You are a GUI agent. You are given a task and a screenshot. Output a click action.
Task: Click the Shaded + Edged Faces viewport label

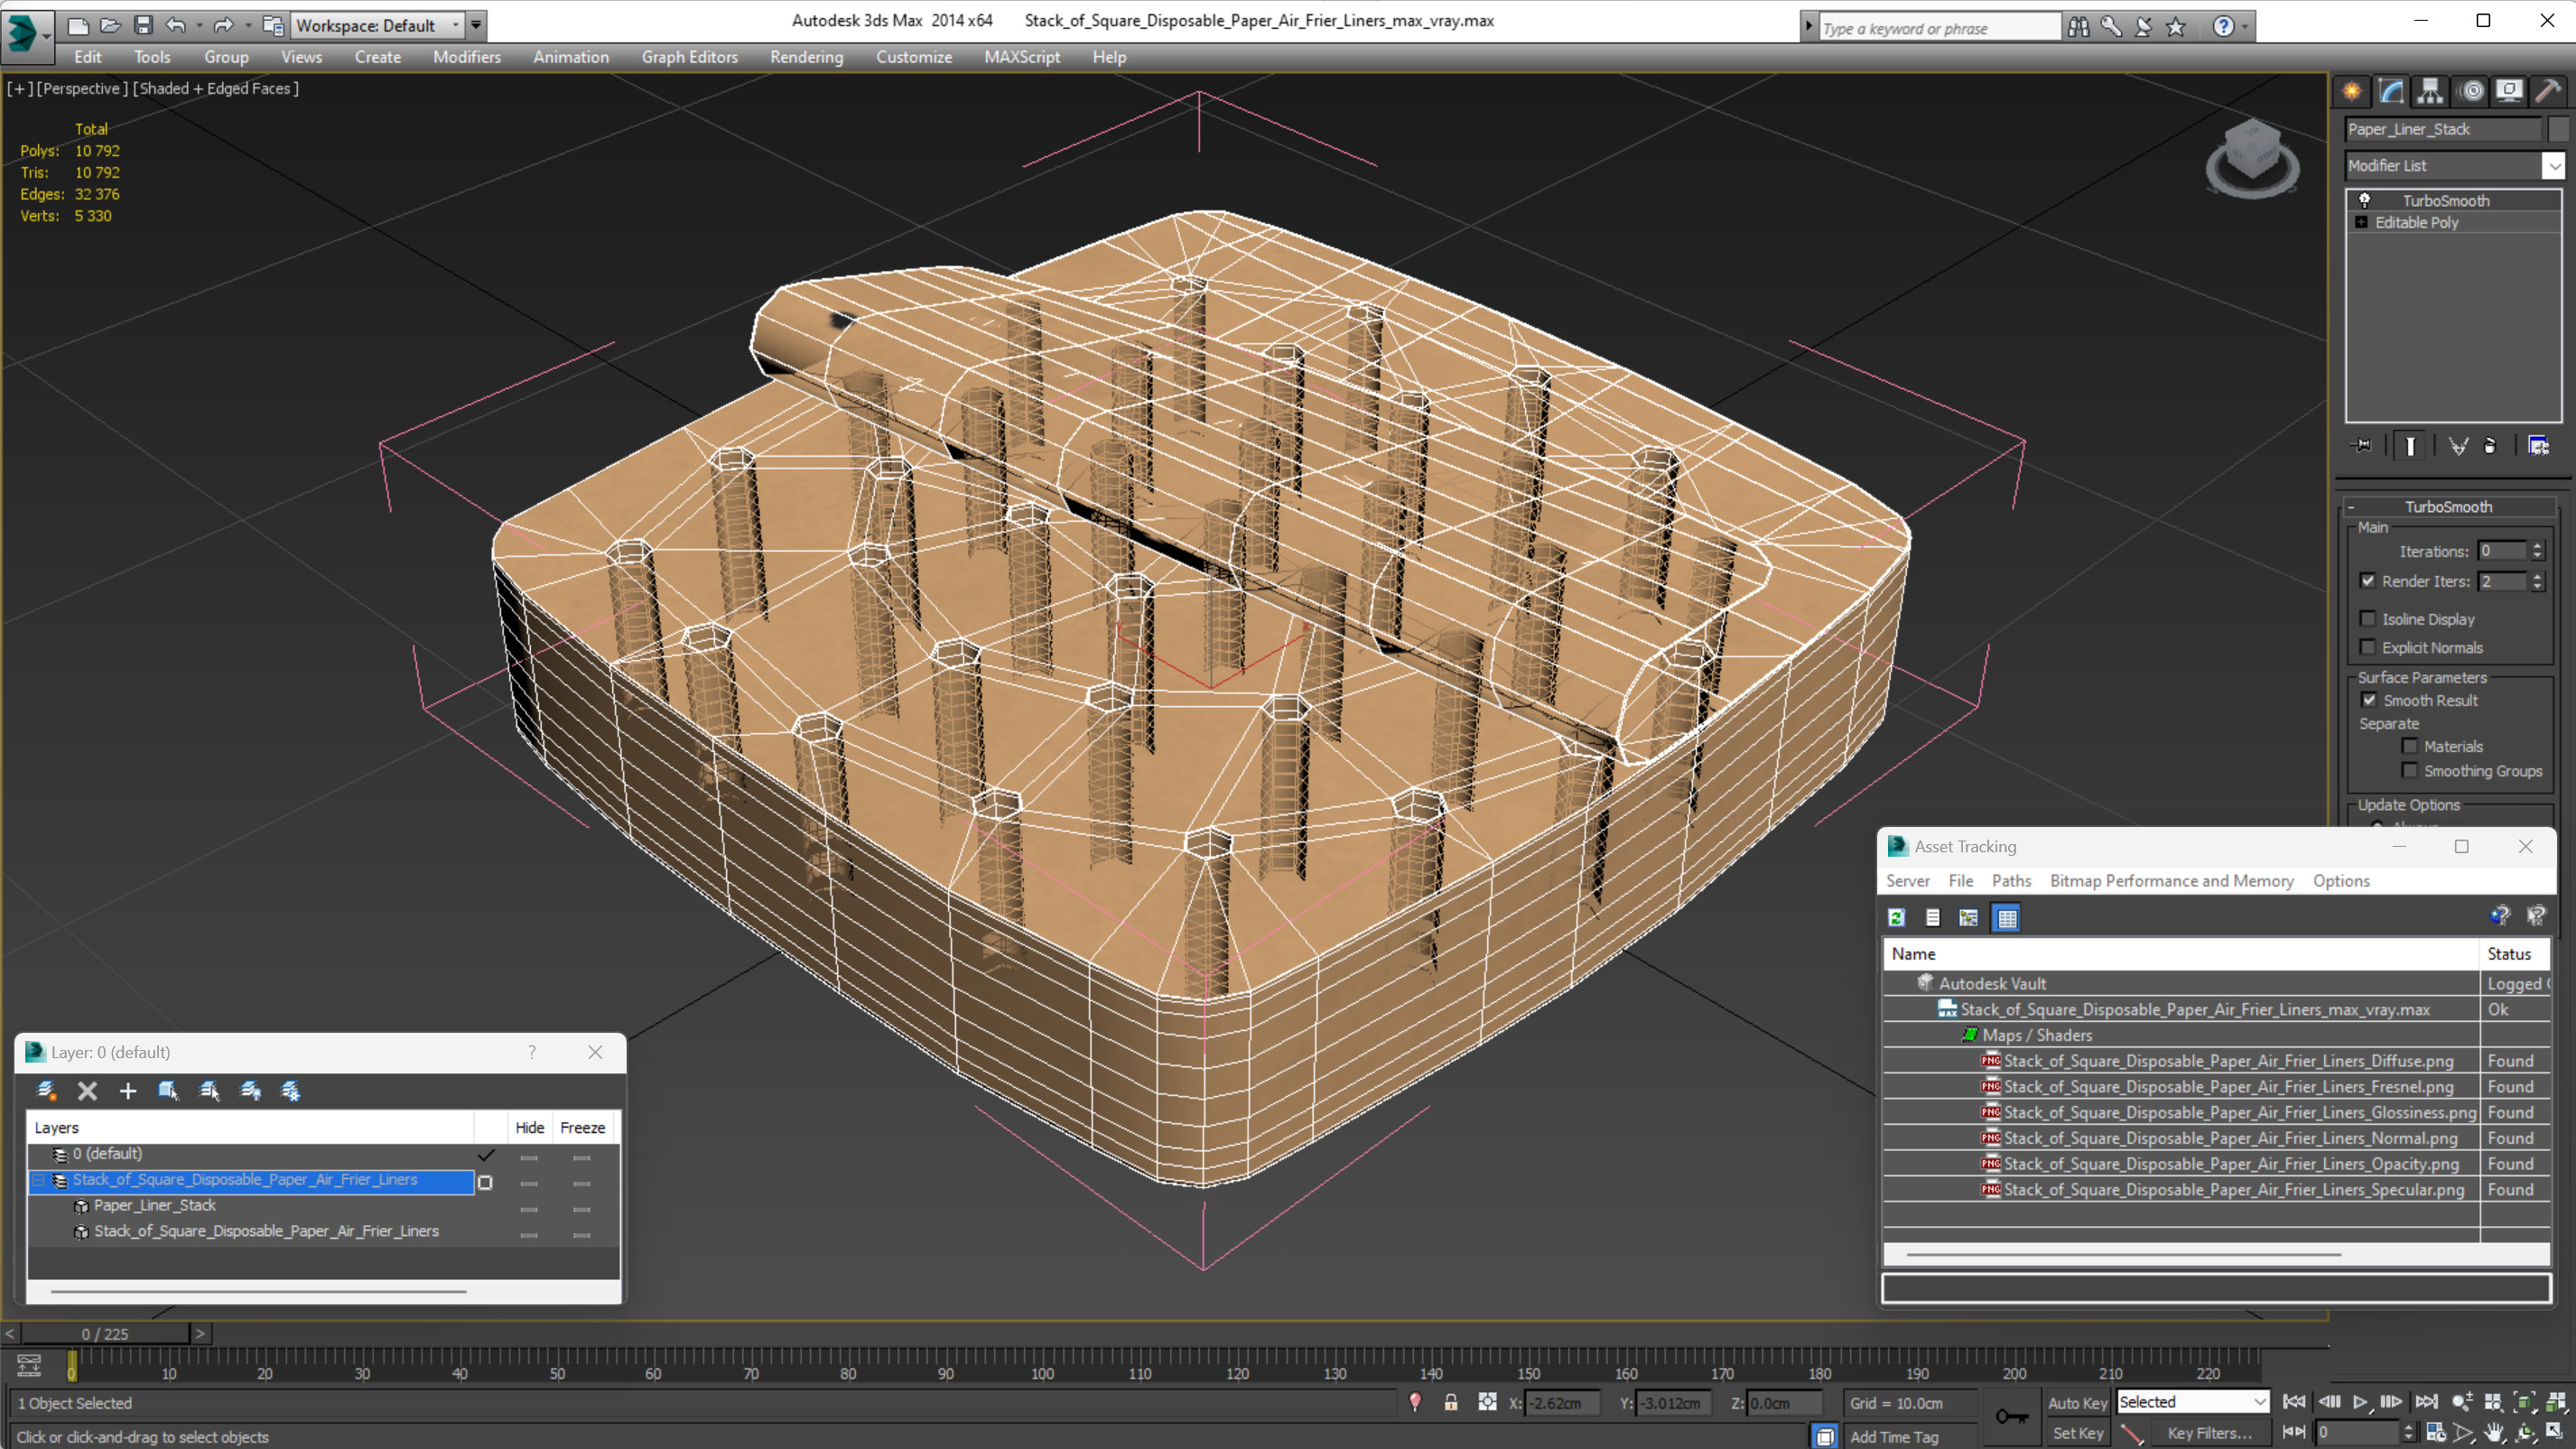[216, 88]
